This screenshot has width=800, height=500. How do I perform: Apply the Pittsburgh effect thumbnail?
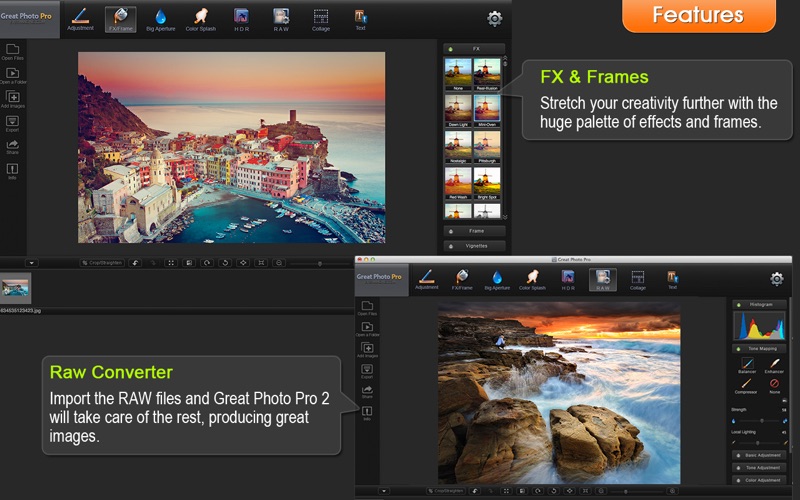point(487,147)
